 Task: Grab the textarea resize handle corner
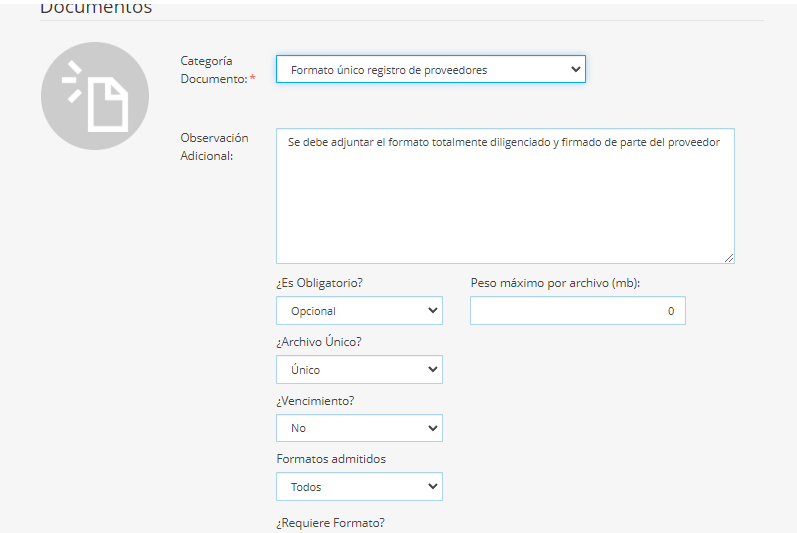pos(729,258)
